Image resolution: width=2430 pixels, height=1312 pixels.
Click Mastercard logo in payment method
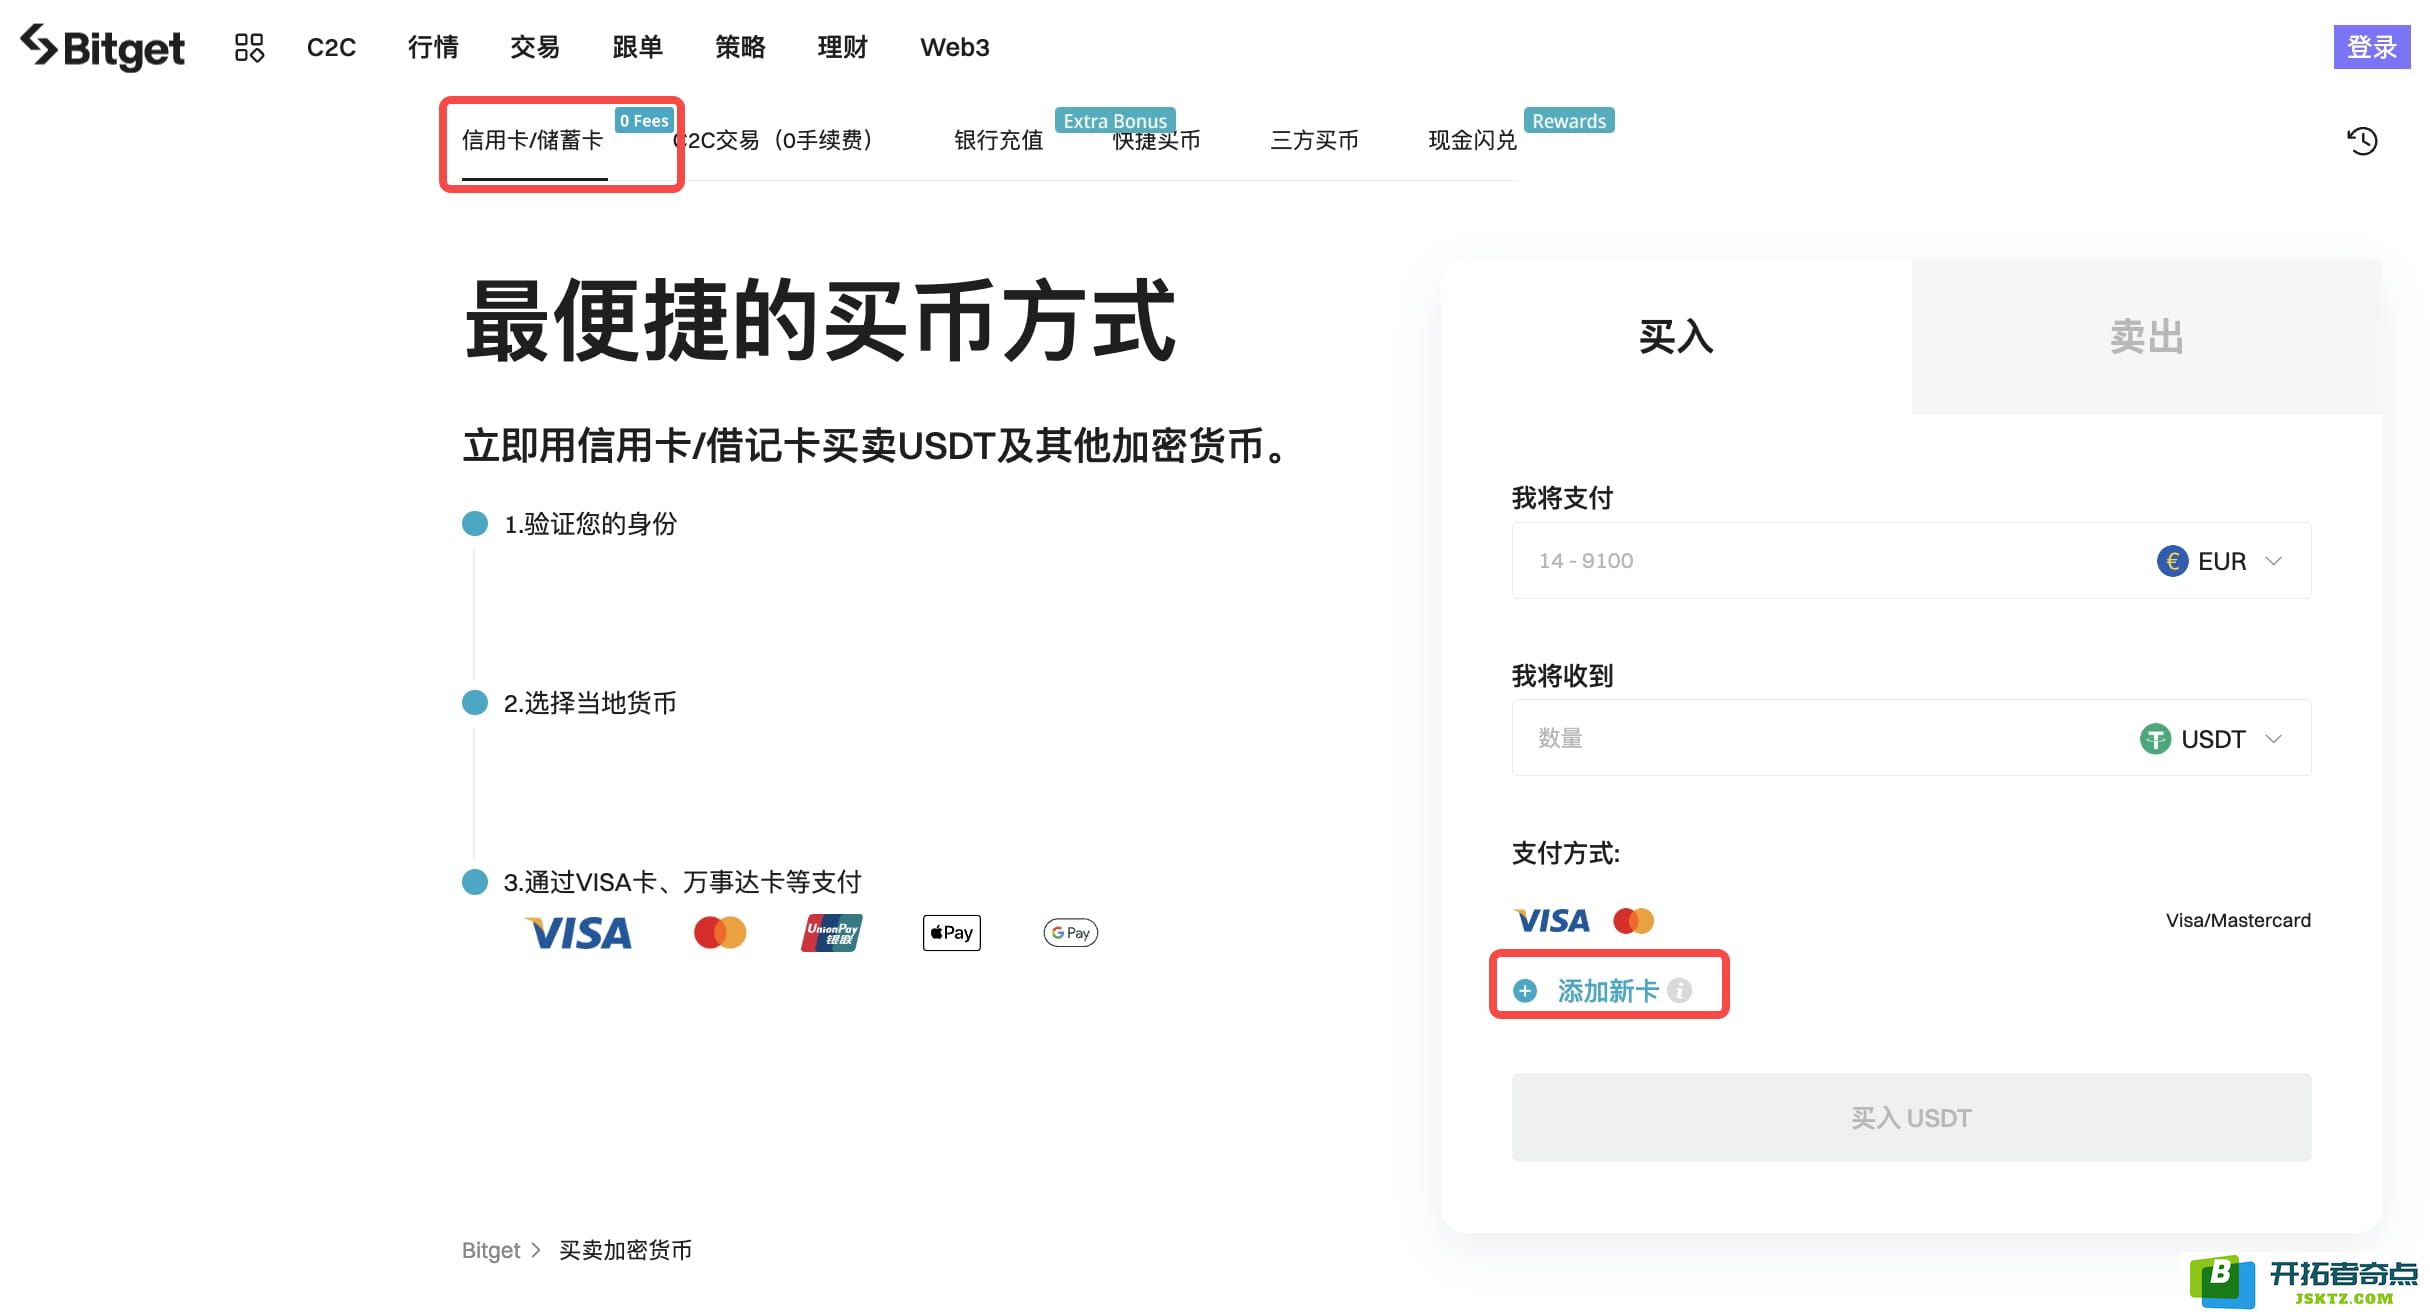pyautogui.click(x=1634, y=920)
